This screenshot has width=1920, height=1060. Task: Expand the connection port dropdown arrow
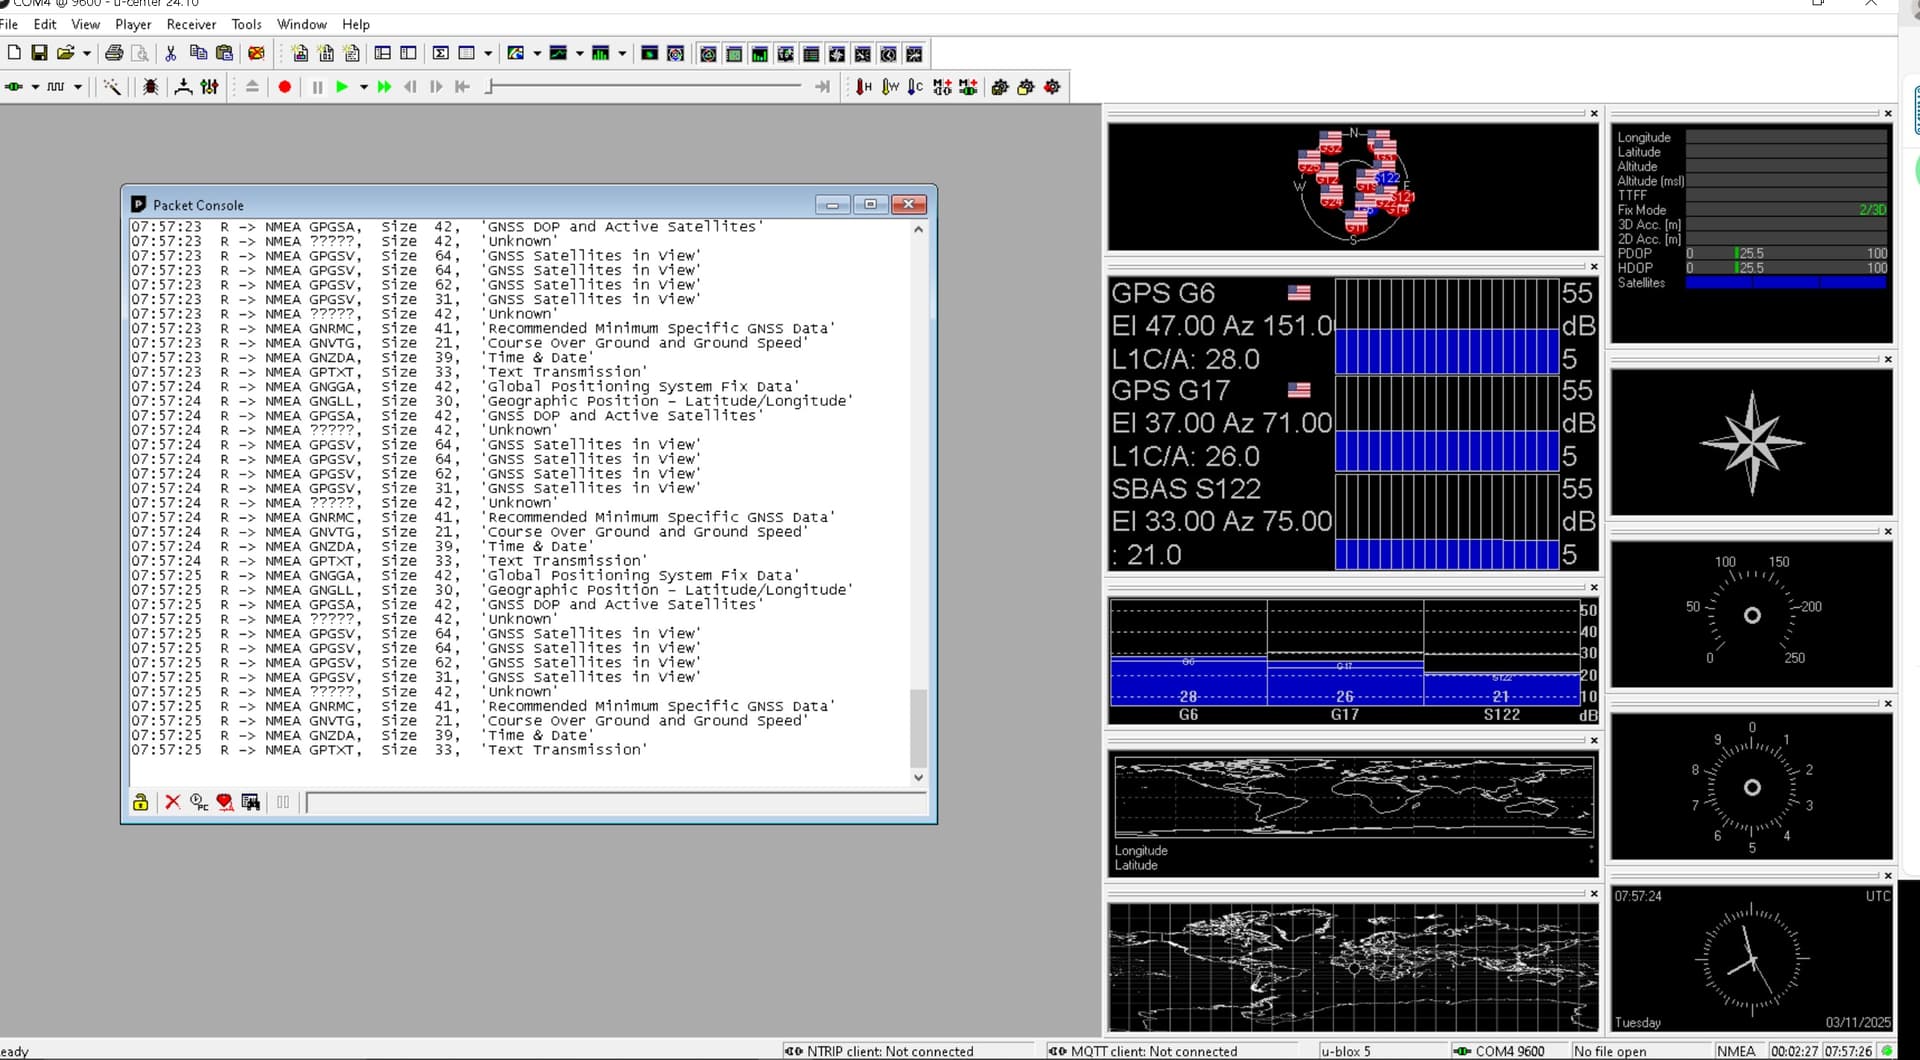click(x=35, y=87)
